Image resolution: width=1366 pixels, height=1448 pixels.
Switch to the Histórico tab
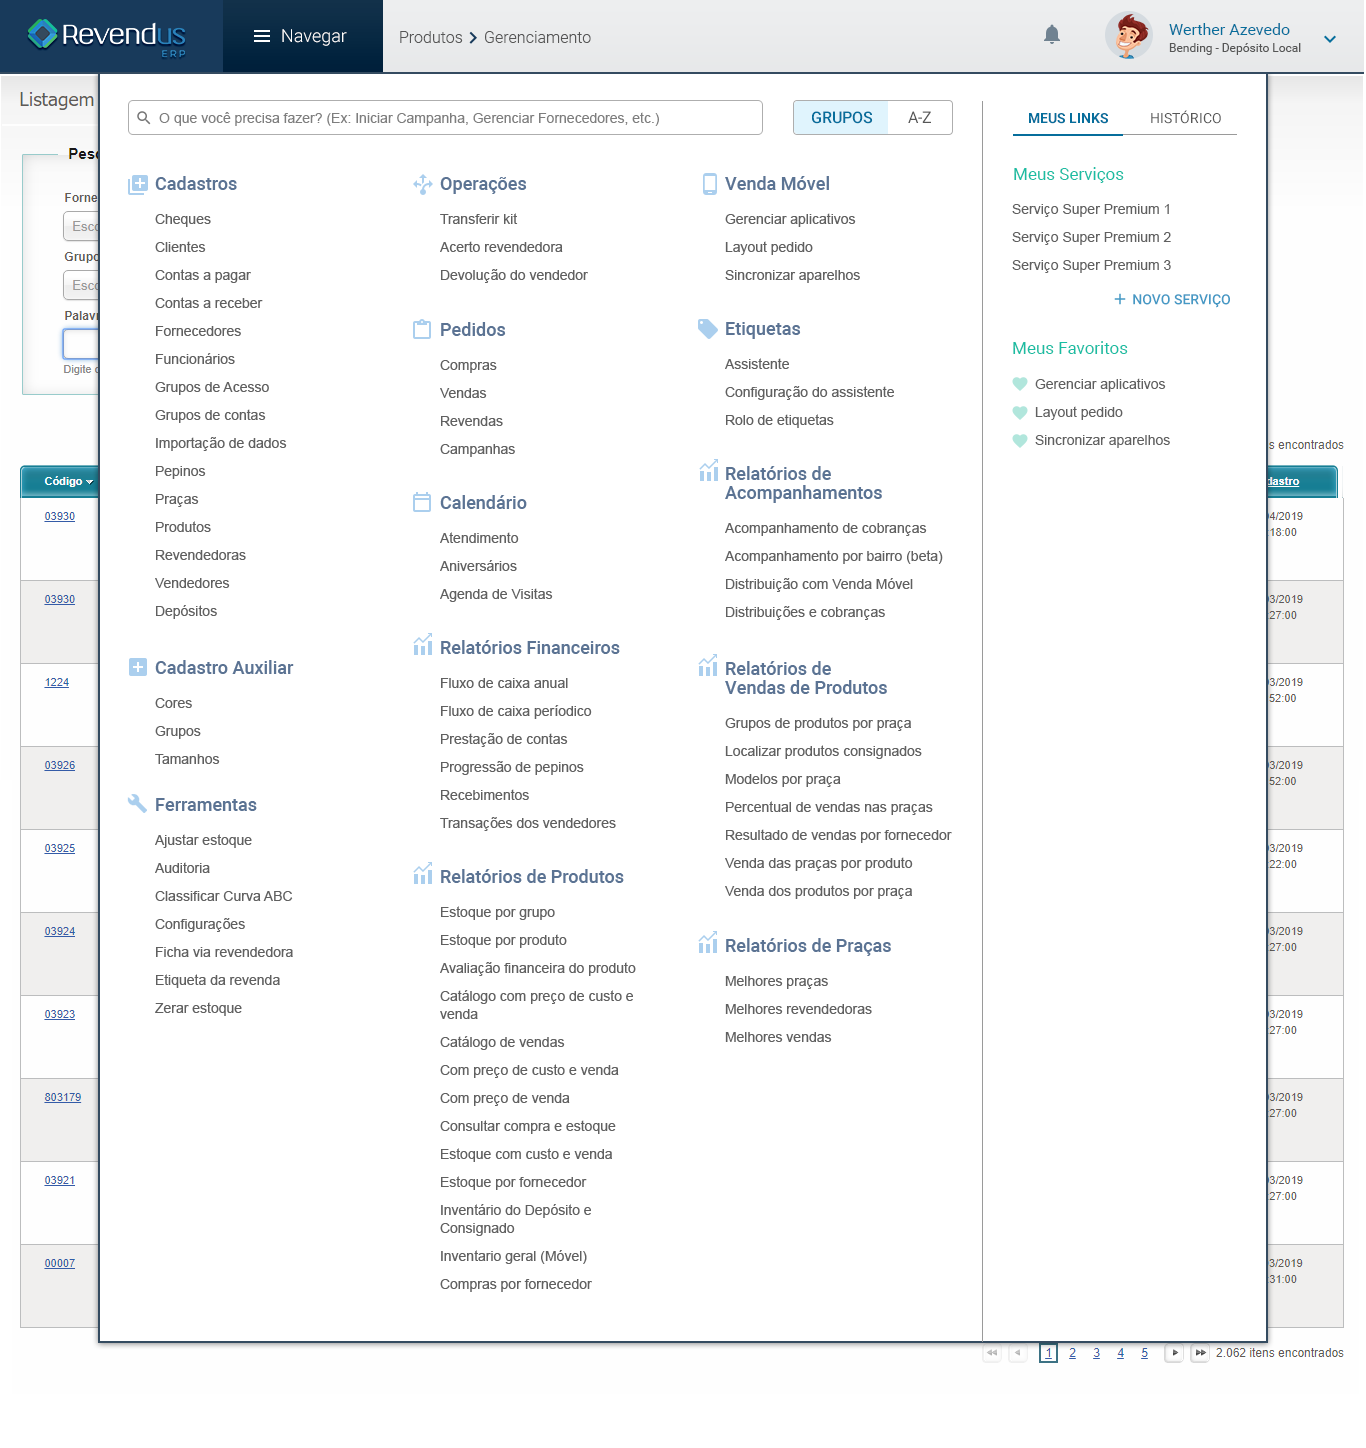click(1185, 118)
